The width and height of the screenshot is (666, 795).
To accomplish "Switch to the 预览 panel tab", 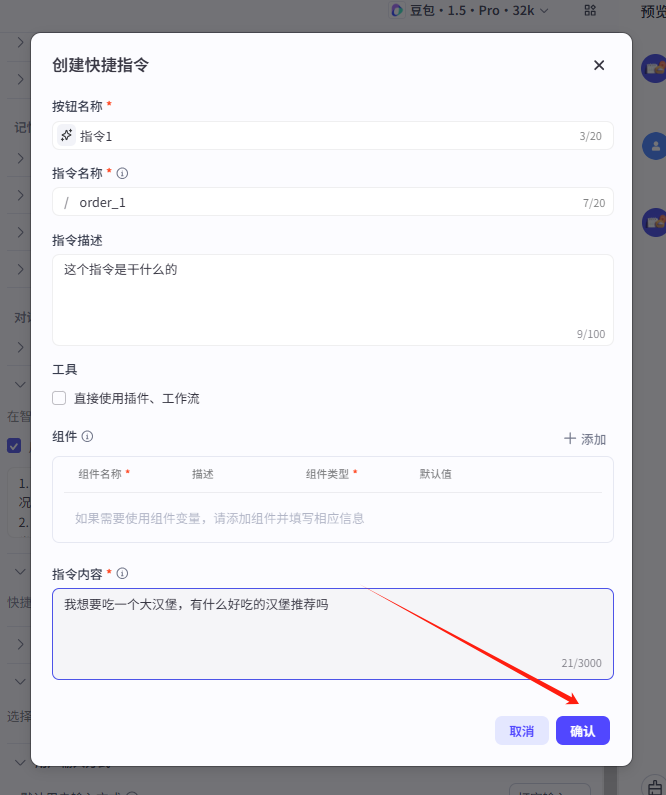I will click(653, 11).
